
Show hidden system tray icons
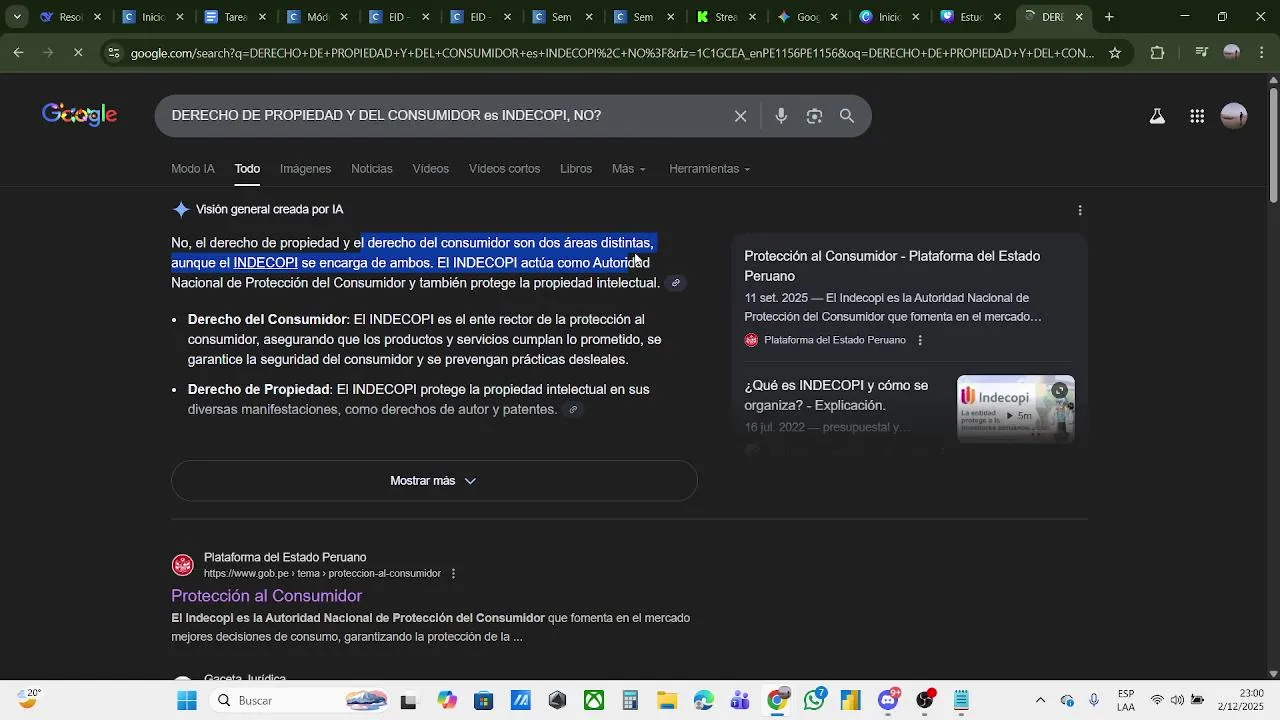(1040, 701)
